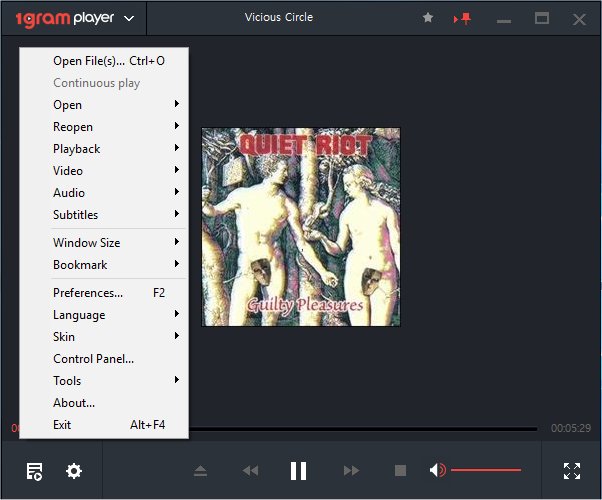Mute the volume speaker icon
The height and width of the screenshot is (500, 602).
(x=437, y=470)
